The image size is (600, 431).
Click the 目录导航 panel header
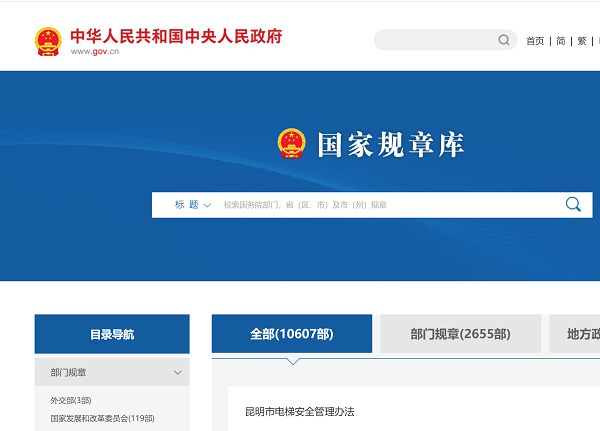[x=112, y=334]
